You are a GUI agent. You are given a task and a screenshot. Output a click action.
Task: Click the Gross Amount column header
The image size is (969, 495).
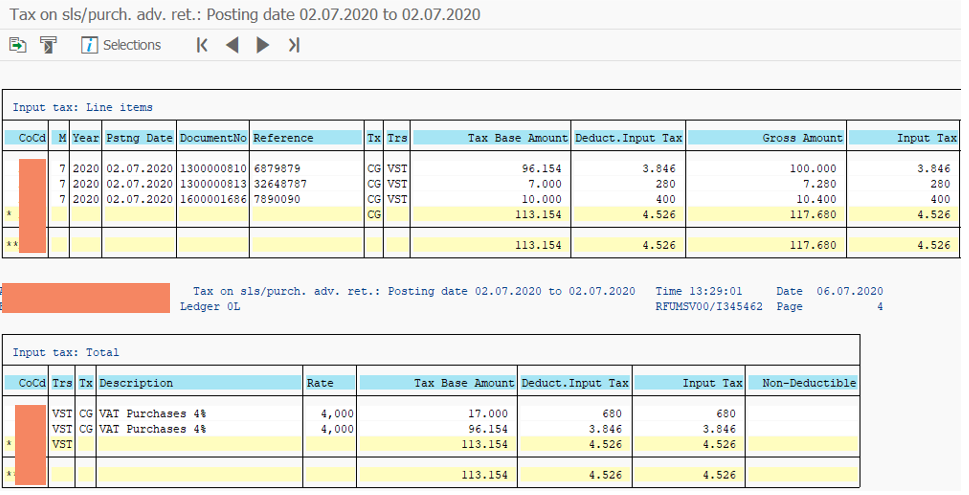tap(766, 138)
